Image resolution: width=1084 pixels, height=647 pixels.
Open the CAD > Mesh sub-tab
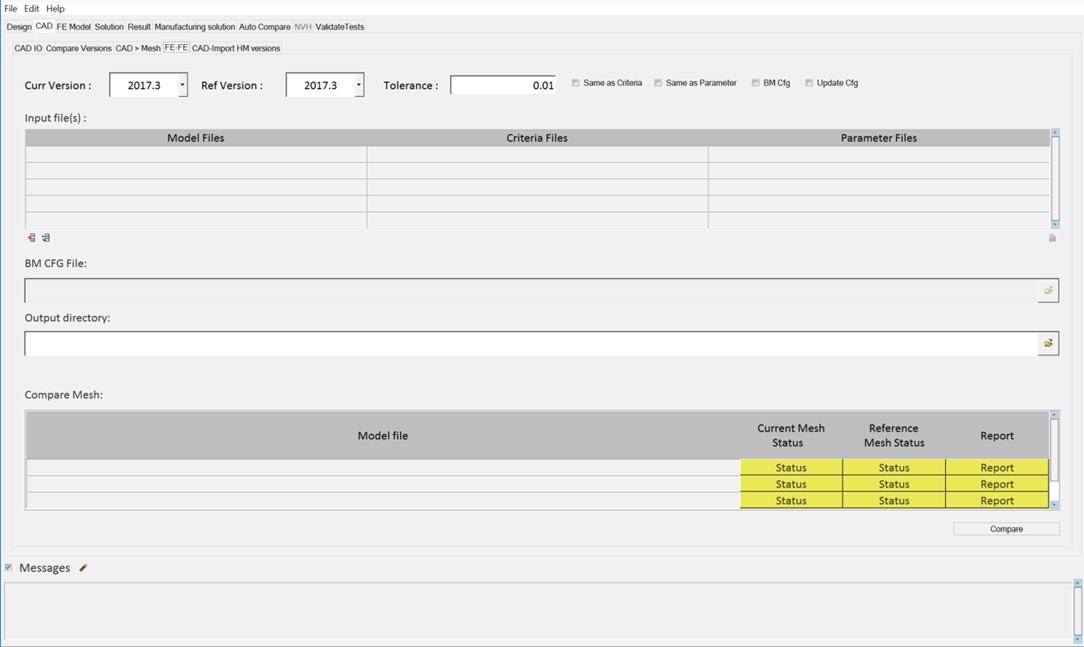[x=137, y=48]
